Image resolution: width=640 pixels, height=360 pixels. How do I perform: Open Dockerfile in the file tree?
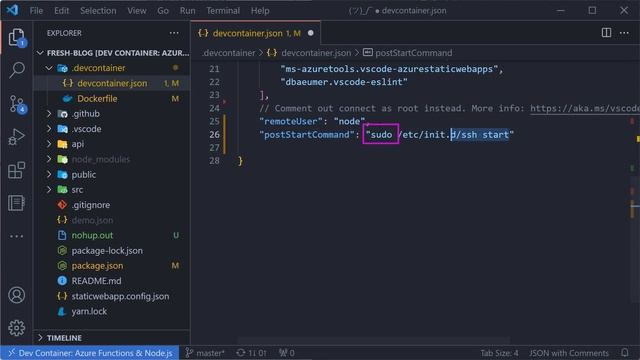point(111,99)
